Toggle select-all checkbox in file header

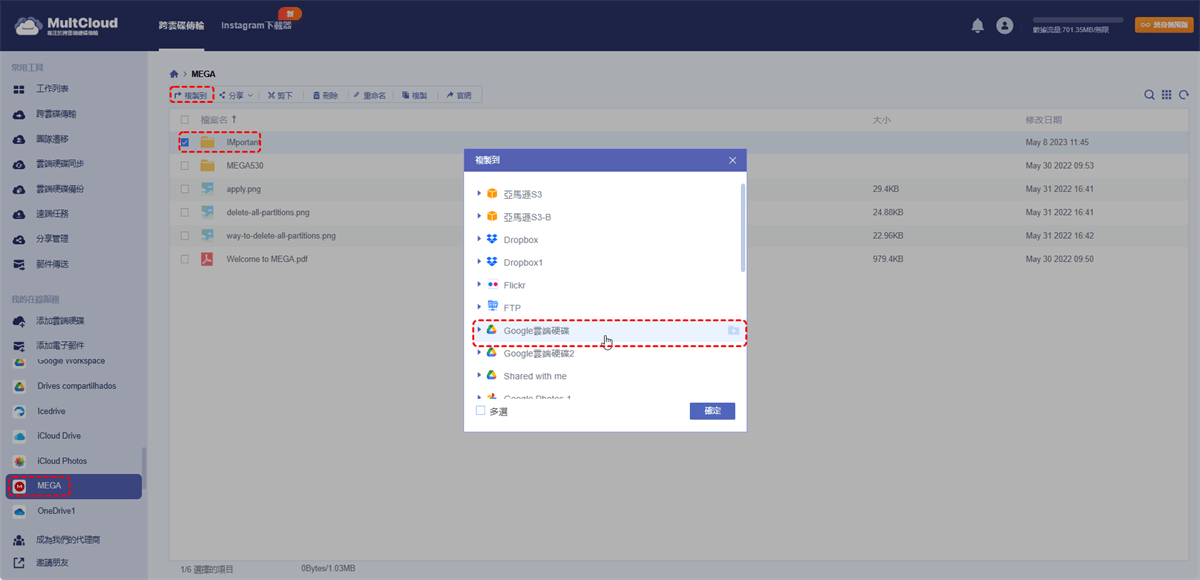pos(185,119)
